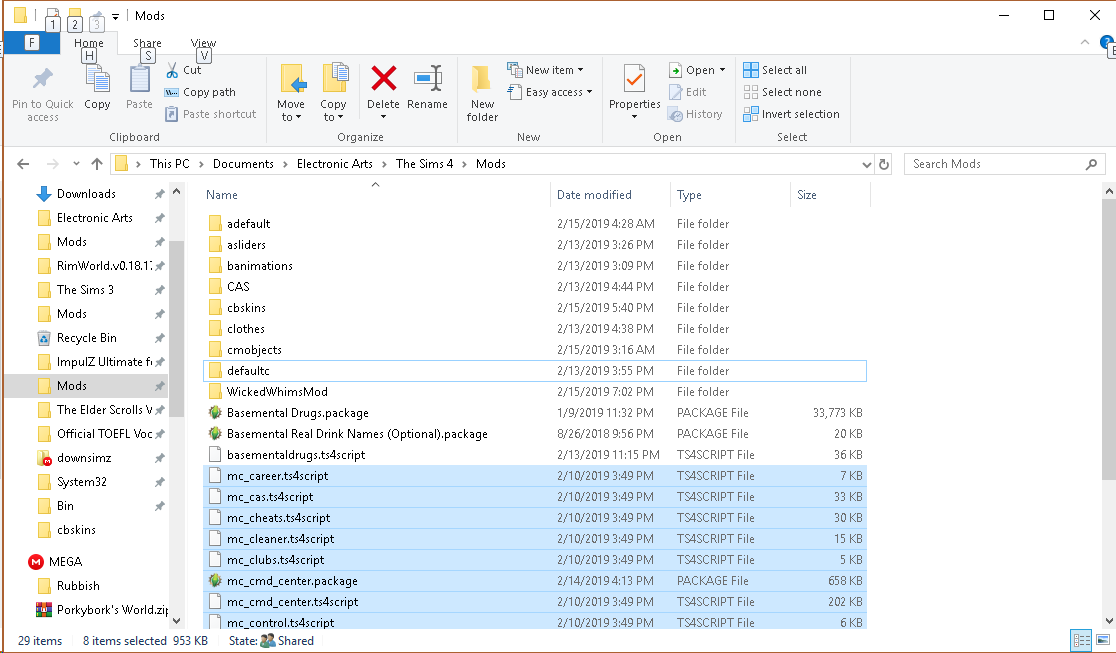
Task: Click The Sims 4 in breadcrumb
Action: [424, 164]
